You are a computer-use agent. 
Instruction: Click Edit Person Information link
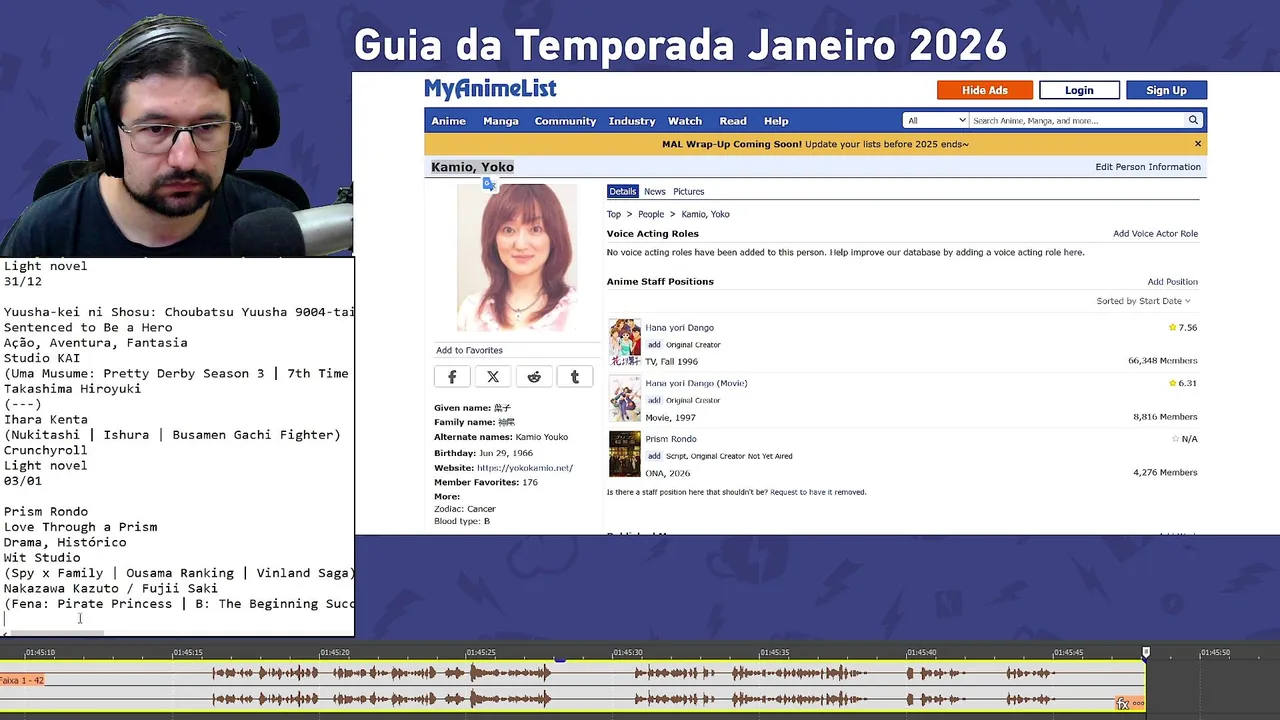1148,167
